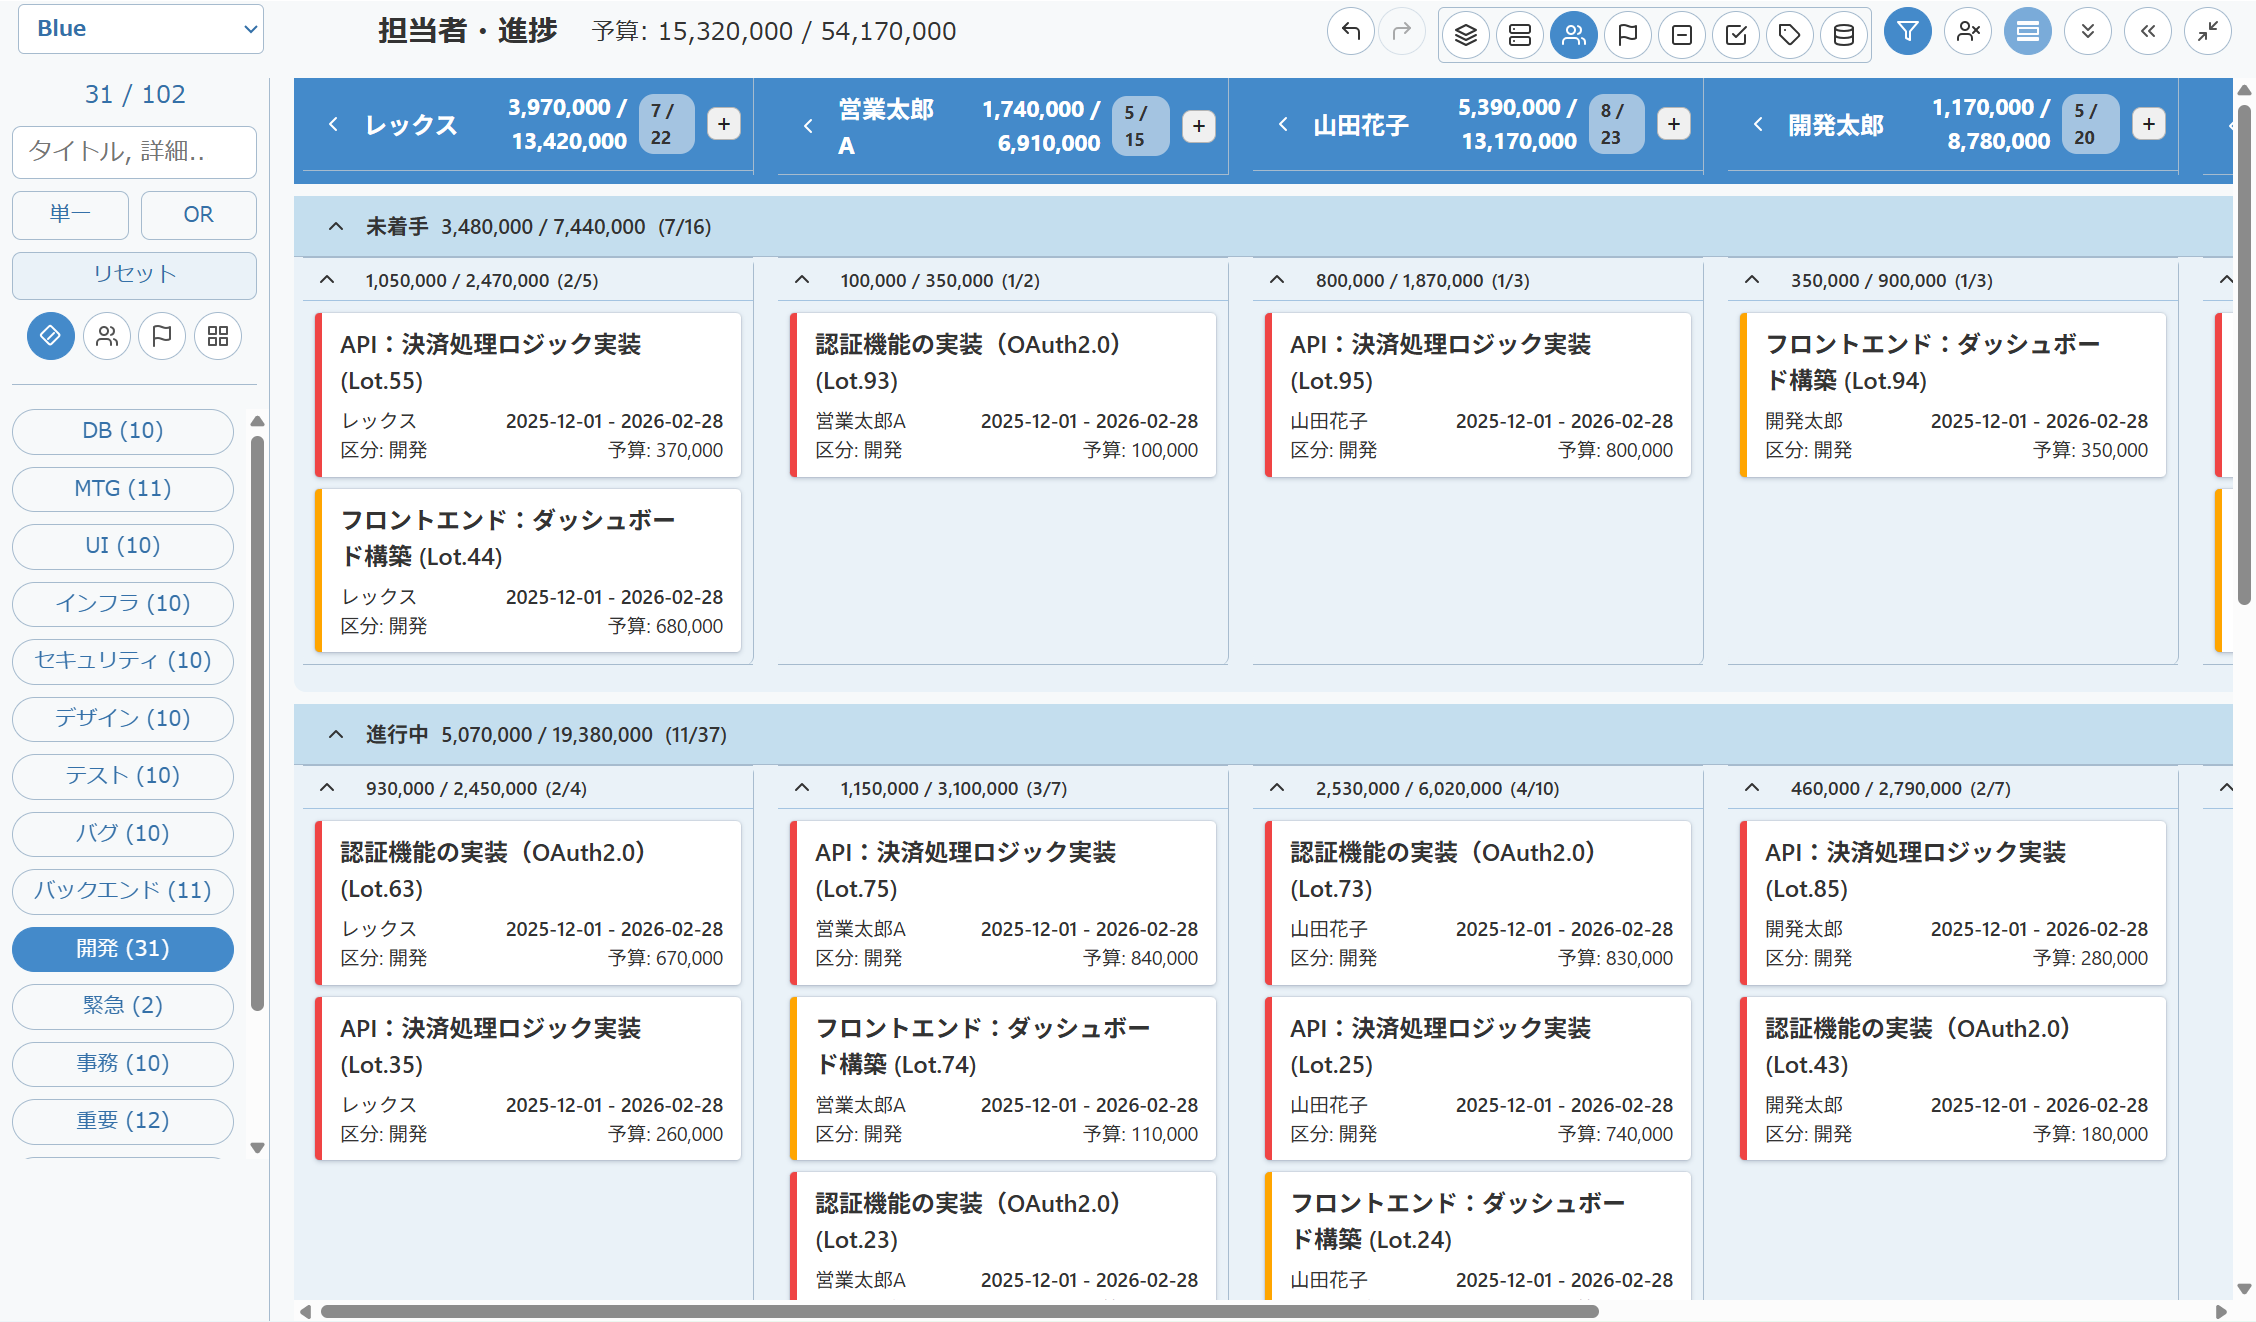
Task: Click the horizontal scrollbar at bottom
Action: tap(958, 1311)
